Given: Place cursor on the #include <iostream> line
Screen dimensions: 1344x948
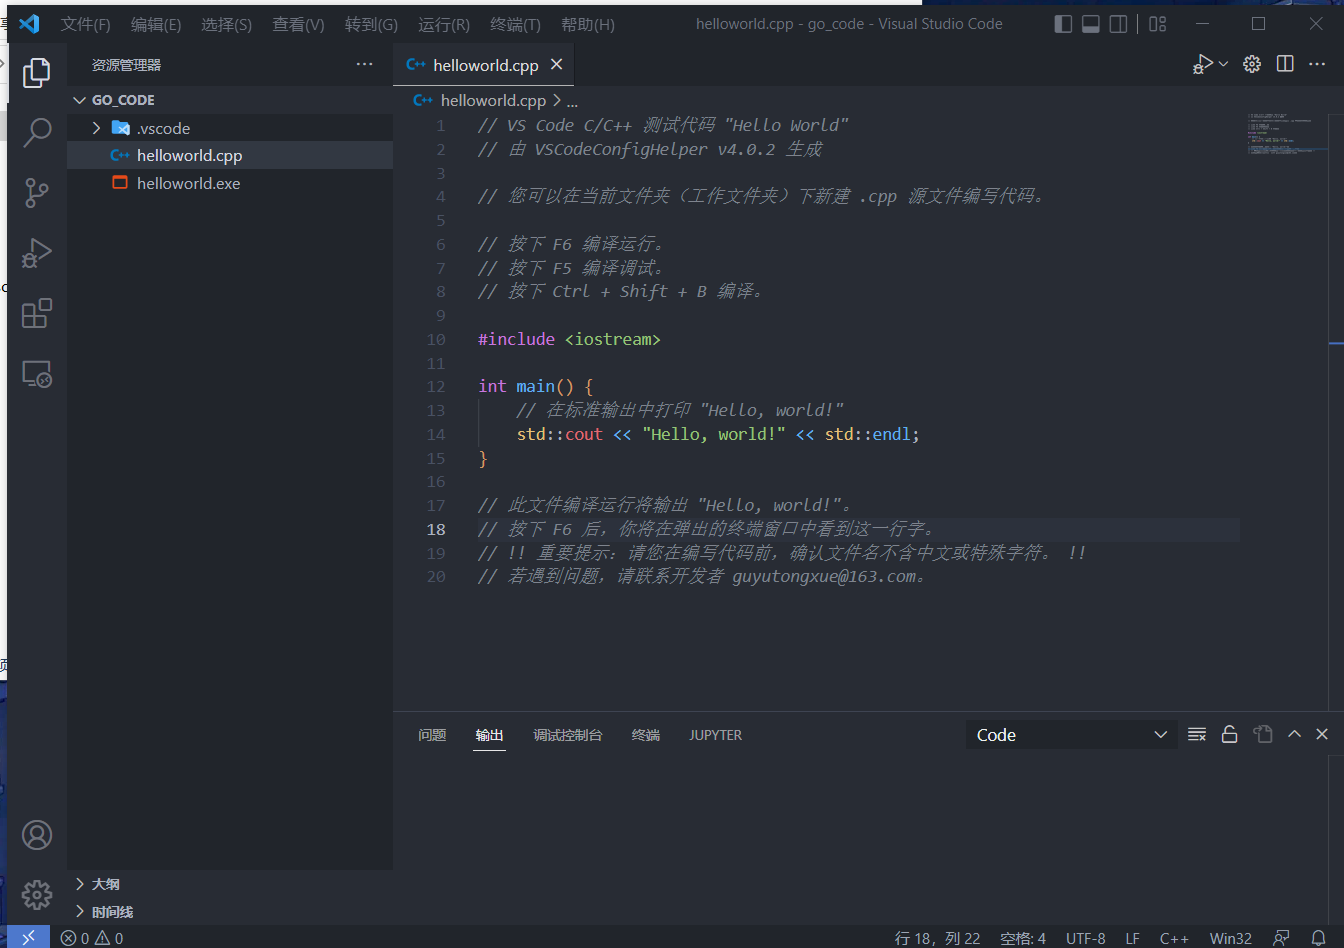Looking at the screenshot, I should point(569,339).
